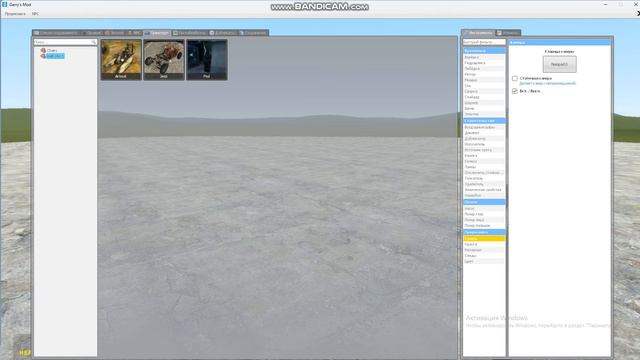Select the Гидравлика tool
Screen dimensions: 640x360
[x=484, y=63]
